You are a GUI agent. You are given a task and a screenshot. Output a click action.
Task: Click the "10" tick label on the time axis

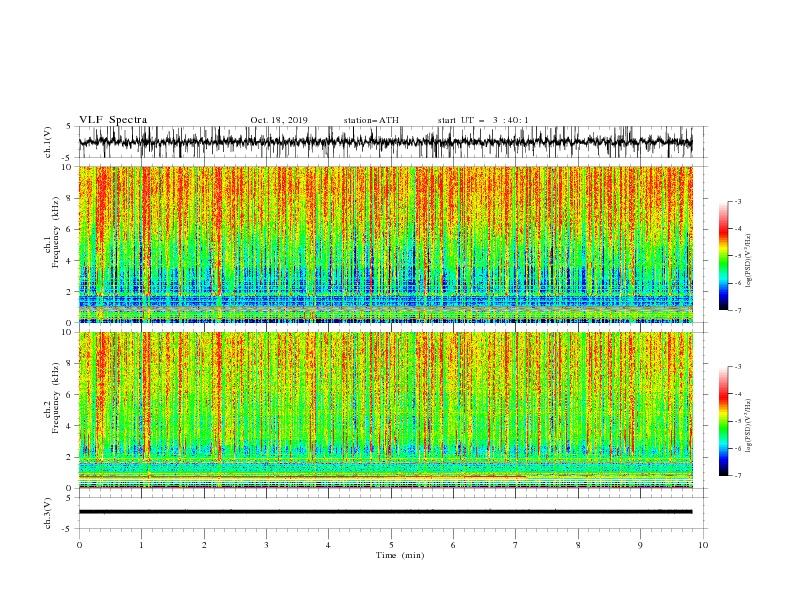(x=703, y=545)
